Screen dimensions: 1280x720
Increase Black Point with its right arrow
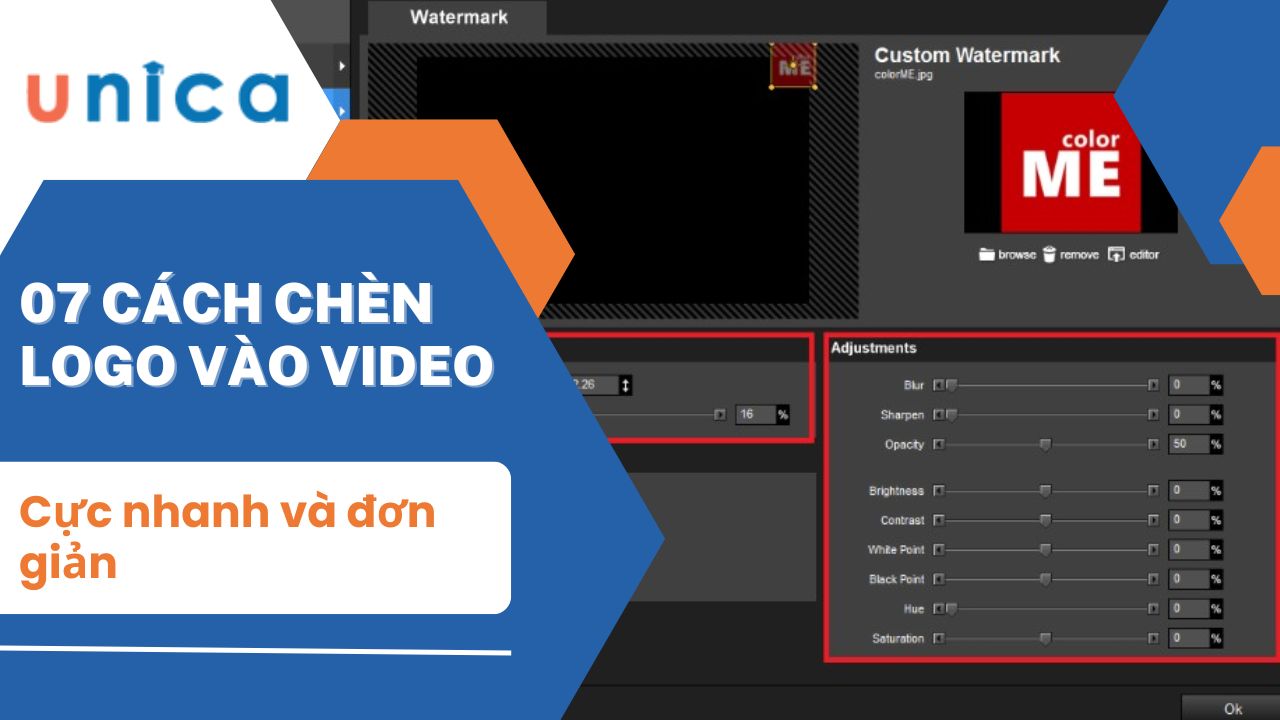pos(1153,579)
